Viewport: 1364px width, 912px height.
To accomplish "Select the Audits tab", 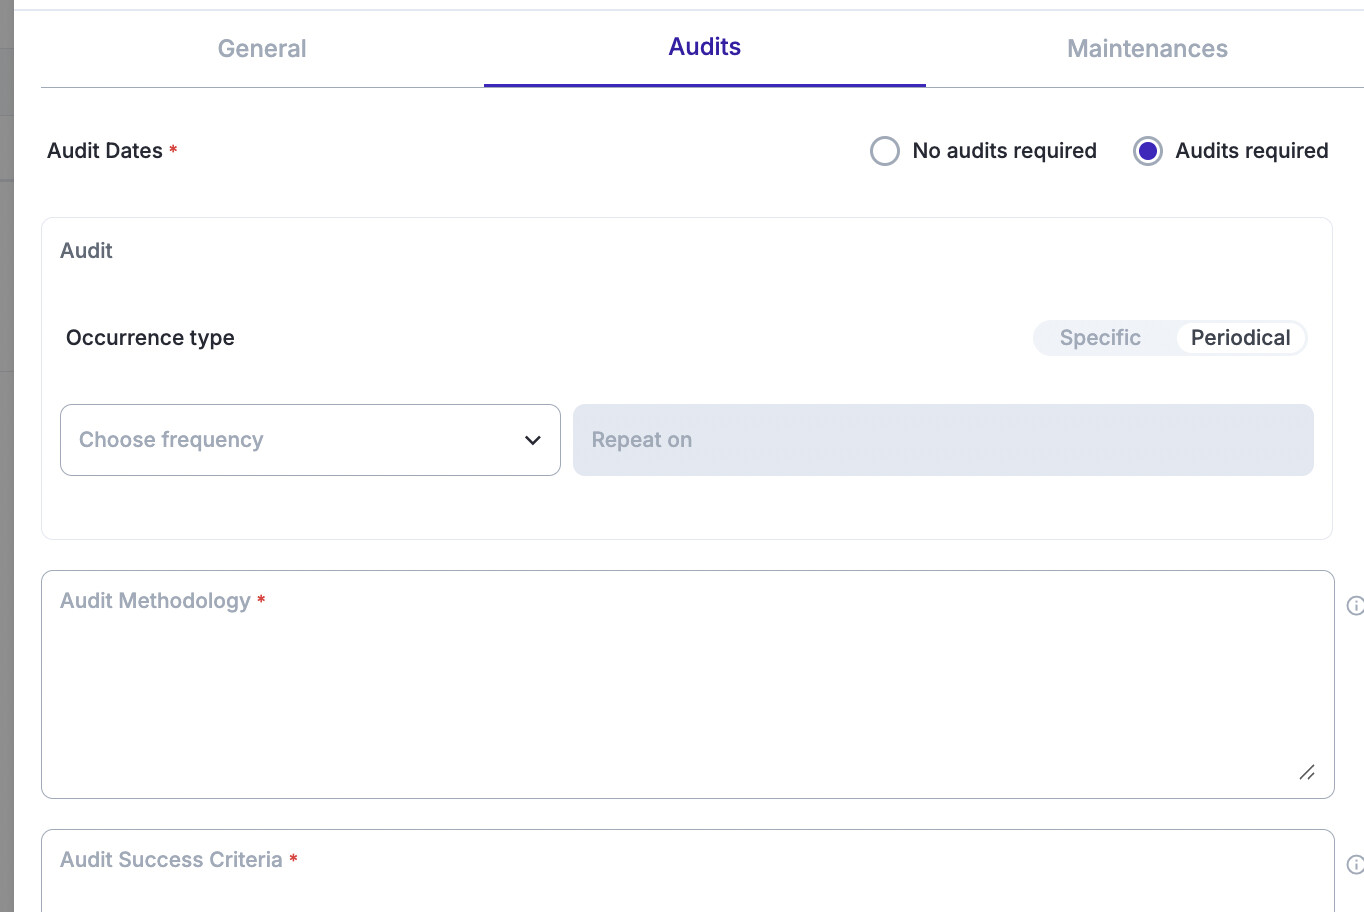I will 704,47.
